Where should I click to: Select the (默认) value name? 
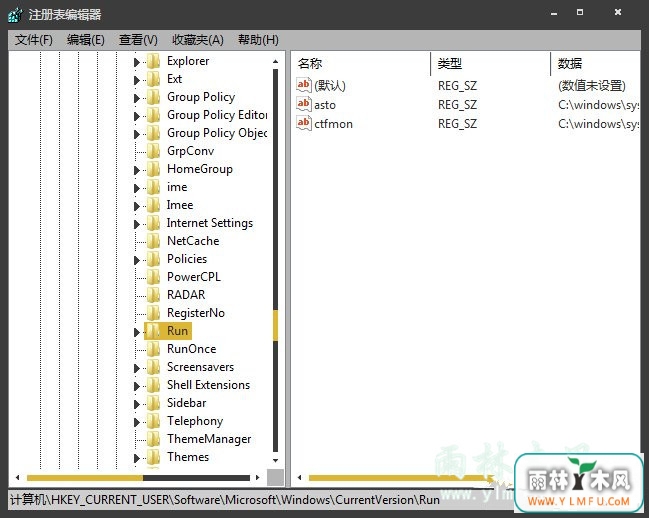pos(329,86)
